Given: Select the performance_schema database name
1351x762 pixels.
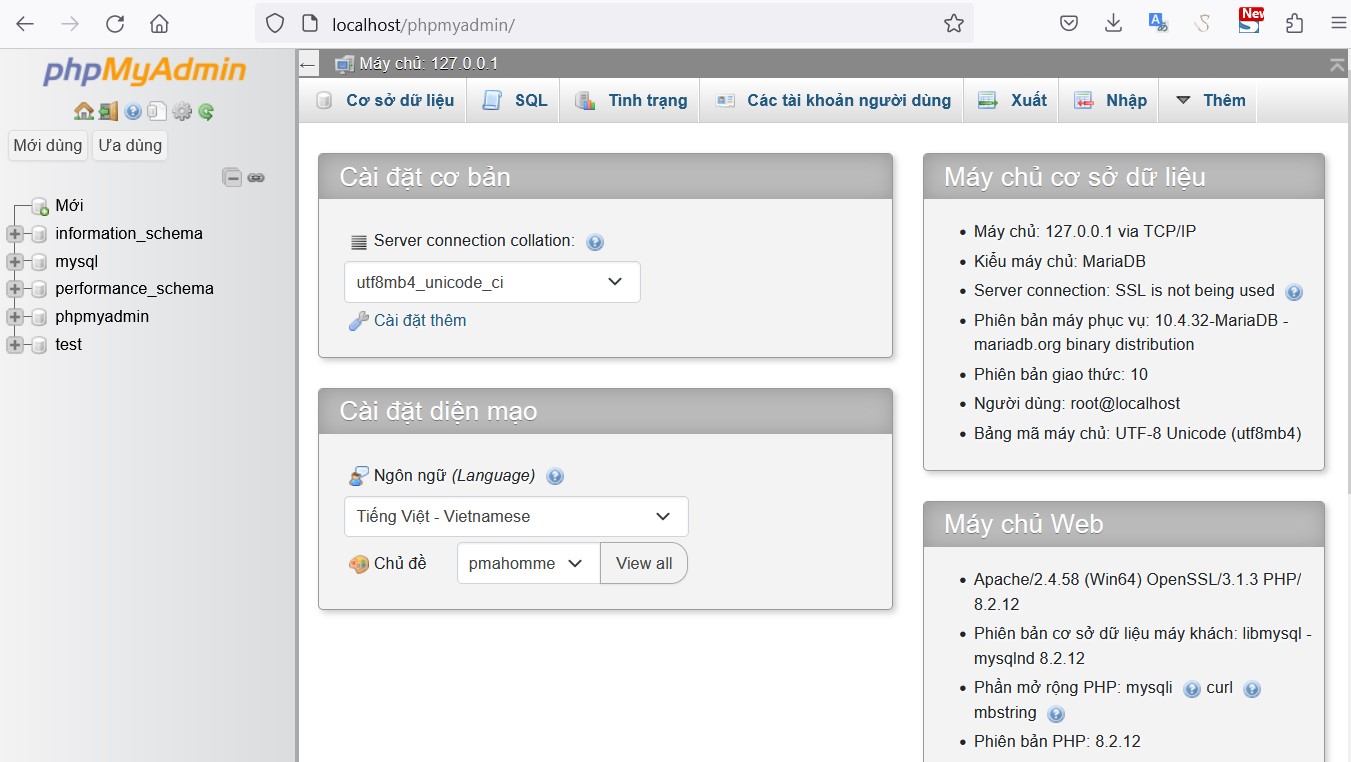Looking at the screenshot, I should point(134,289).
